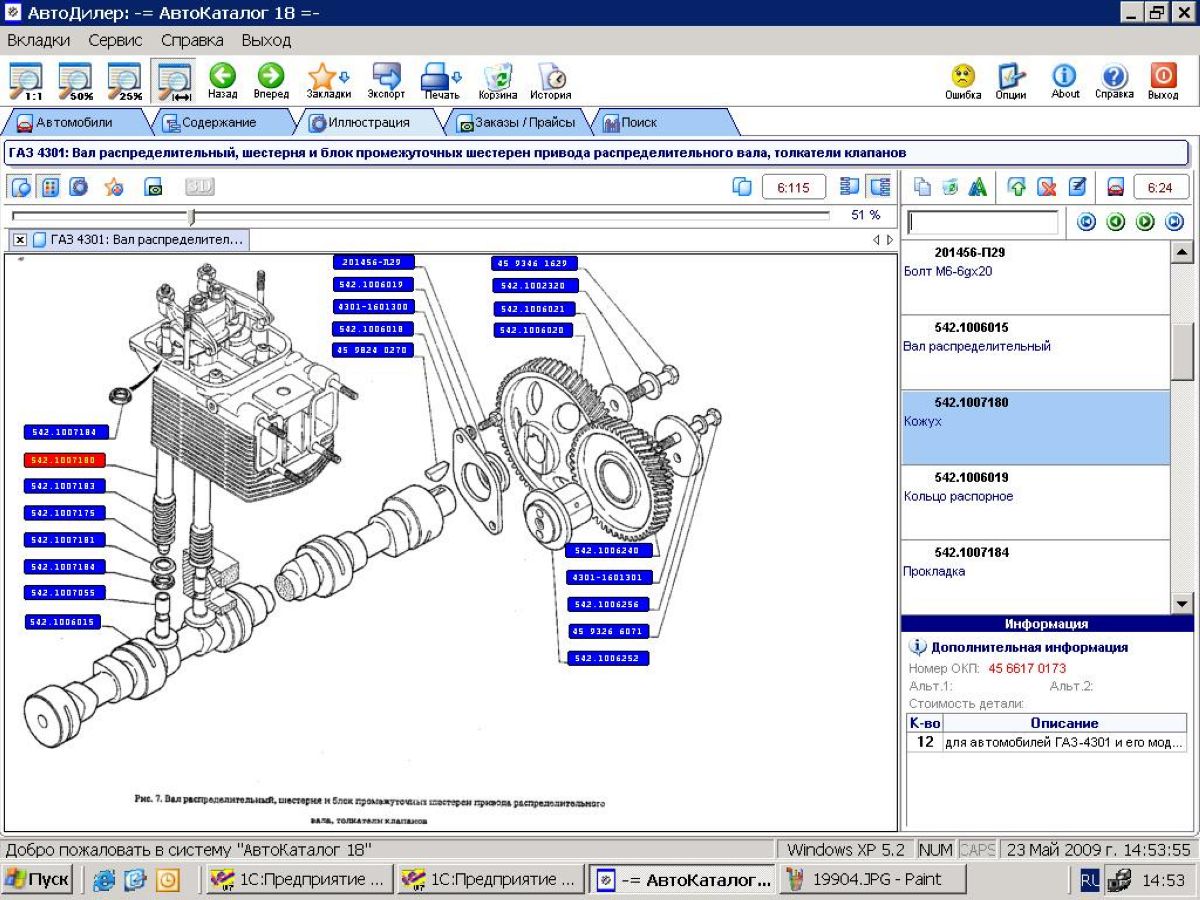Select part 201456-П29 Болт М6-6gx20 in list
Screen dimensions: 1200x900
coord(1035,277)
